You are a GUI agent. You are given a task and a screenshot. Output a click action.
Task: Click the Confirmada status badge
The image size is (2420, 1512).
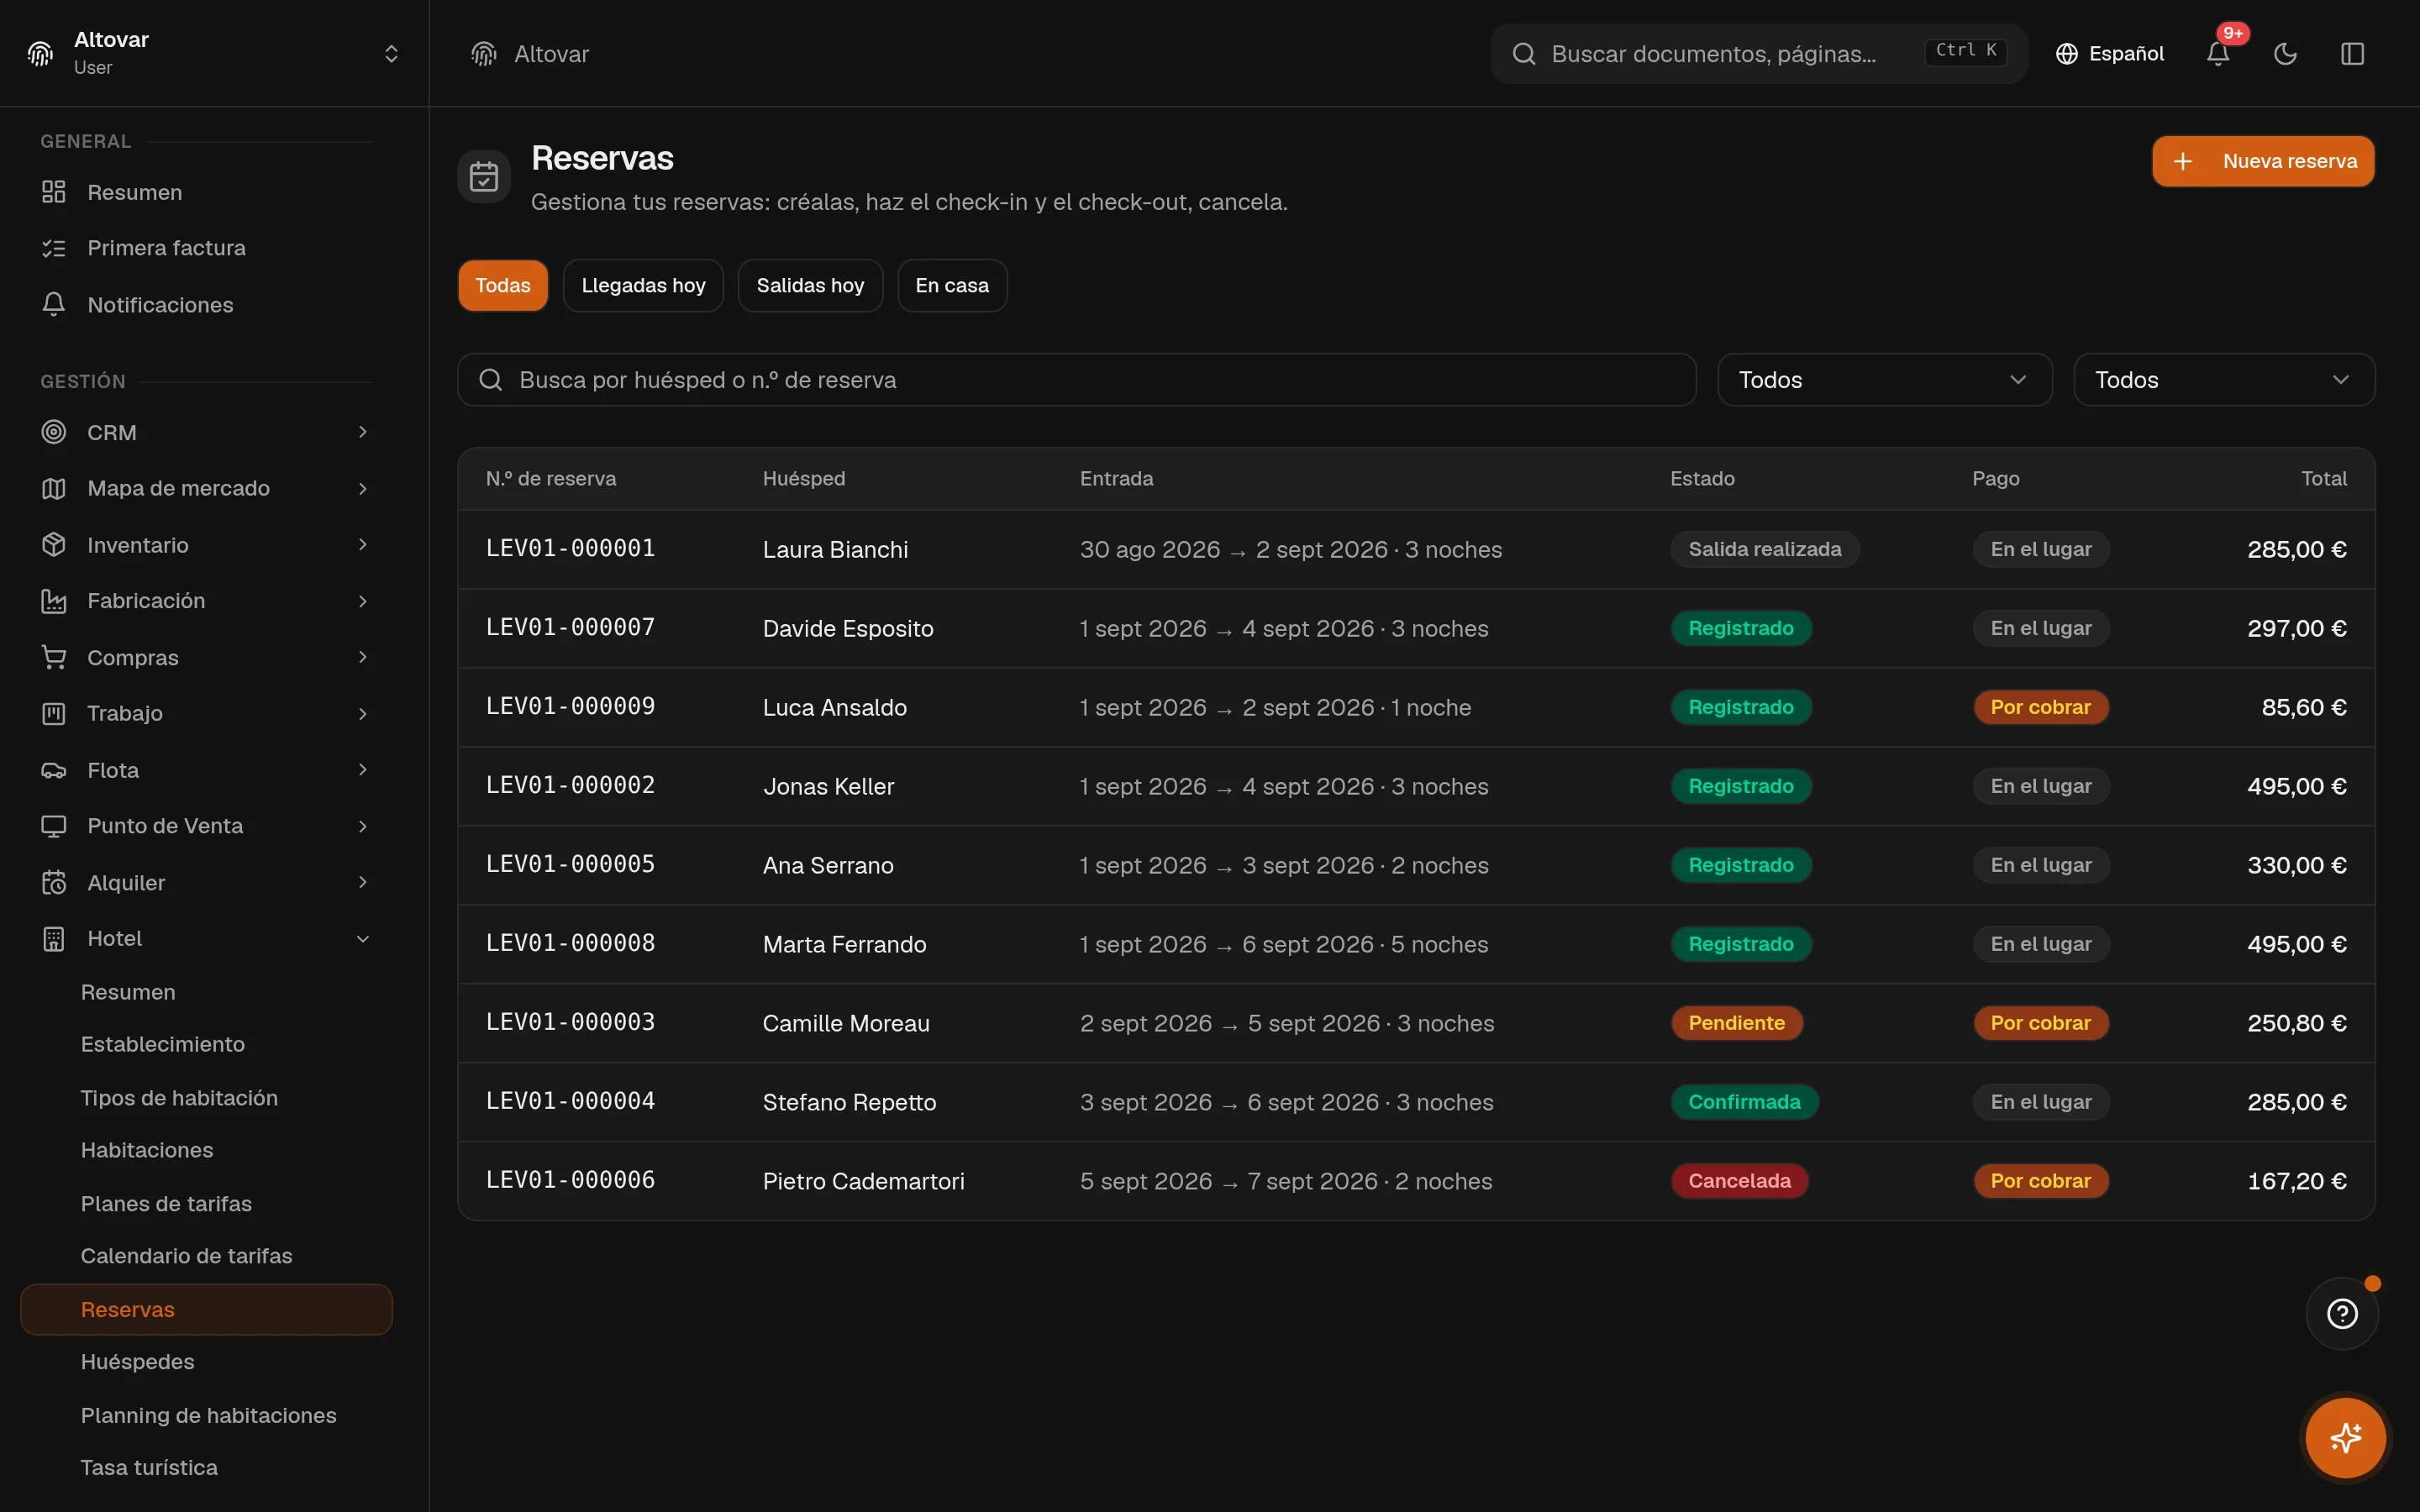pos(1745,1102)
